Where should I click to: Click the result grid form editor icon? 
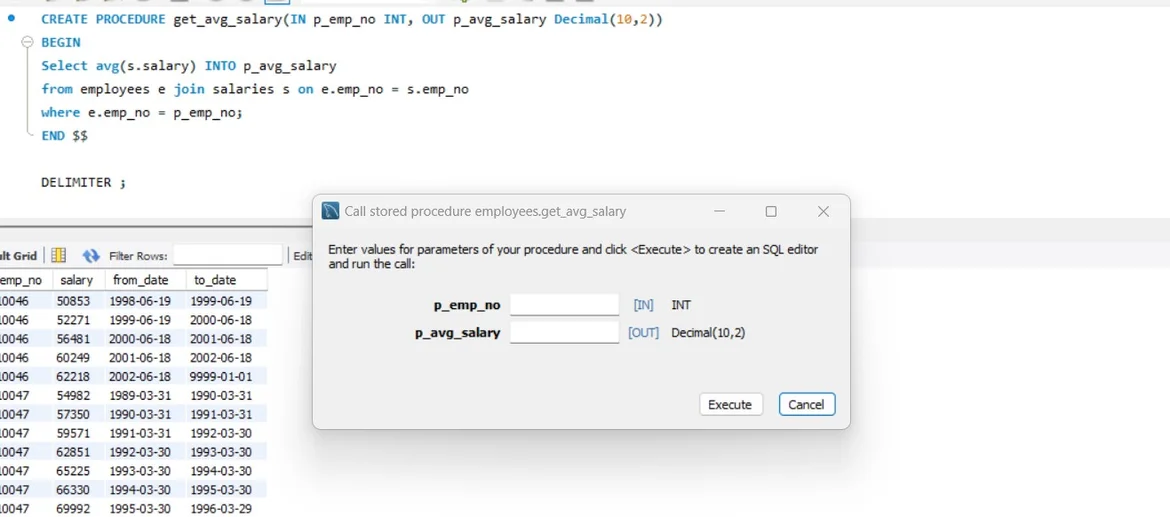(x=59, y=256)
